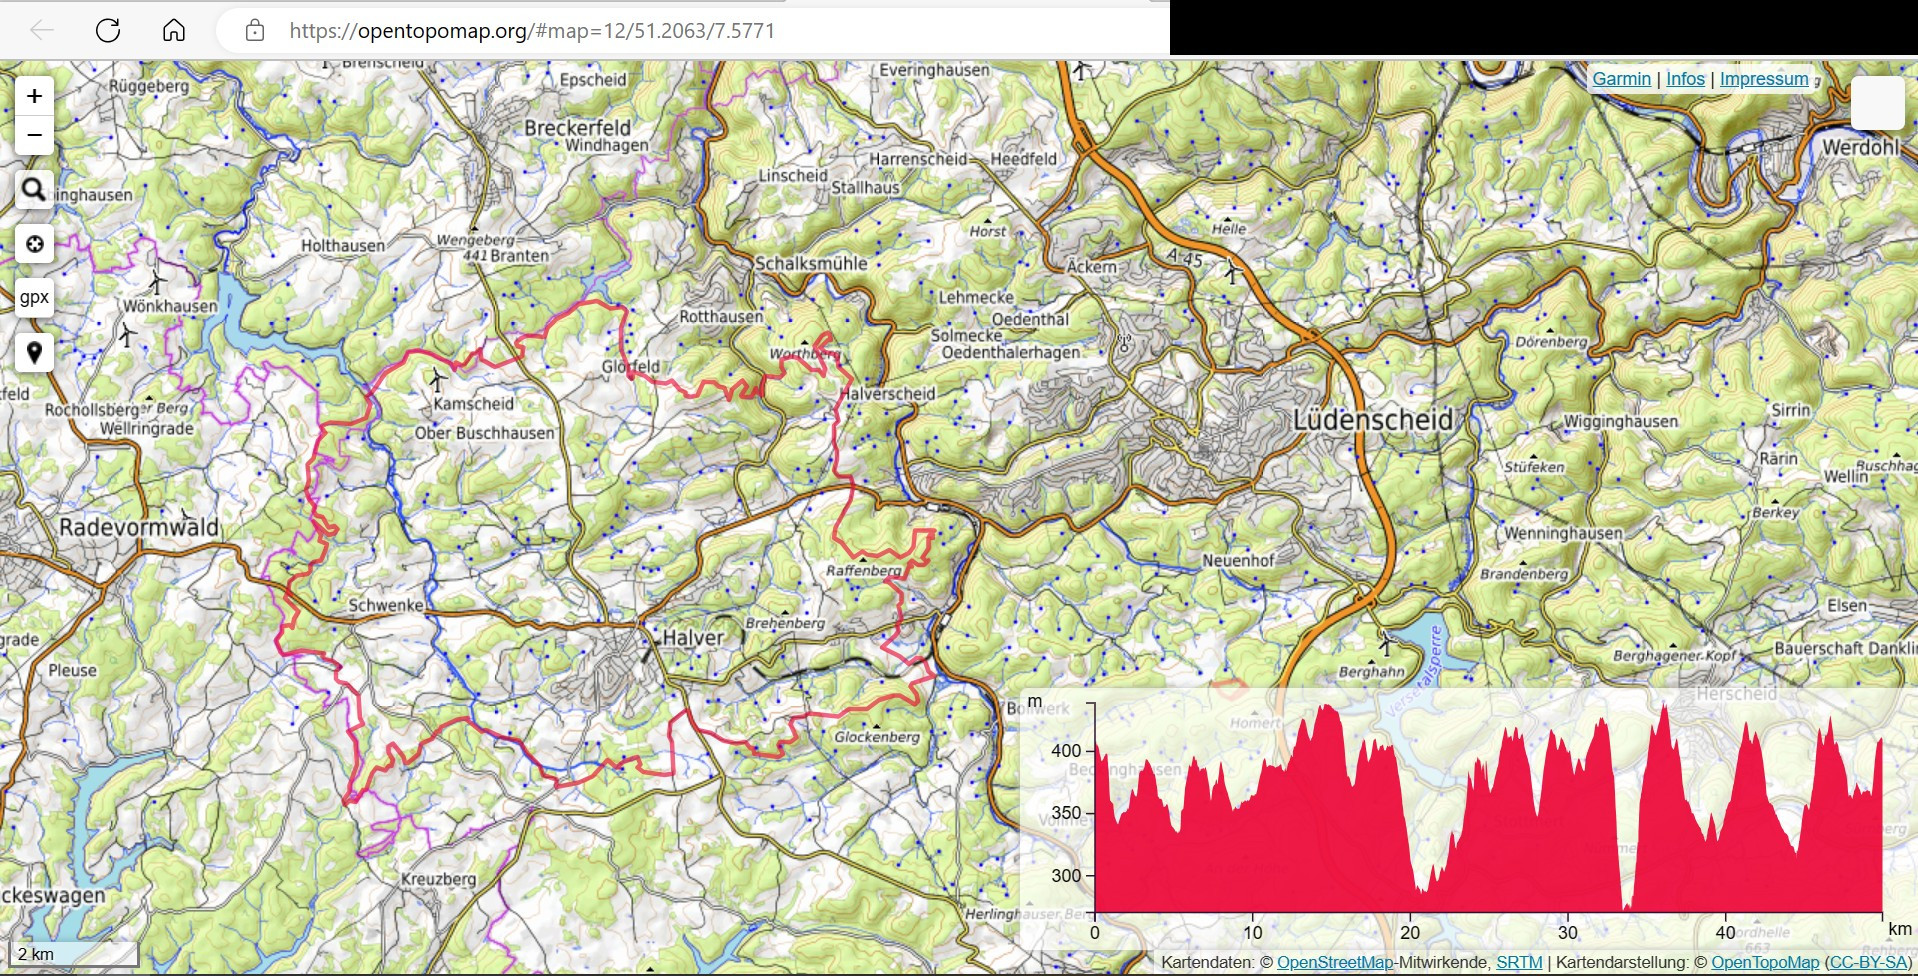1918x976 pixels.
Task: Open the map search magnifier tool
Action: click(x=34, y=189)
